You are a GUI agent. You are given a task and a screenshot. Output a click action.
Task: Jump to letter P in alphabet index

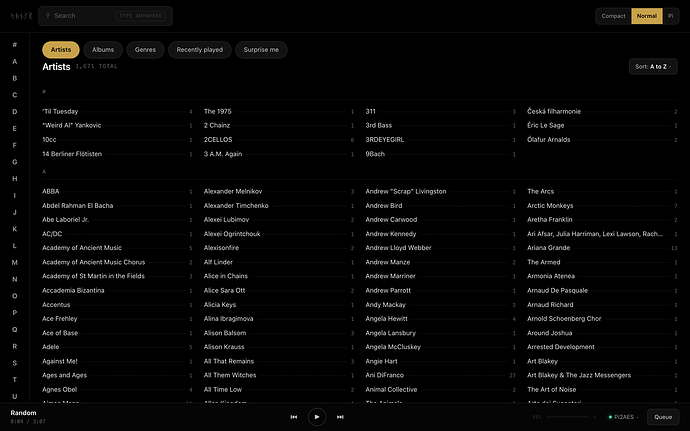pyautogui.click(x=15, y=313)
